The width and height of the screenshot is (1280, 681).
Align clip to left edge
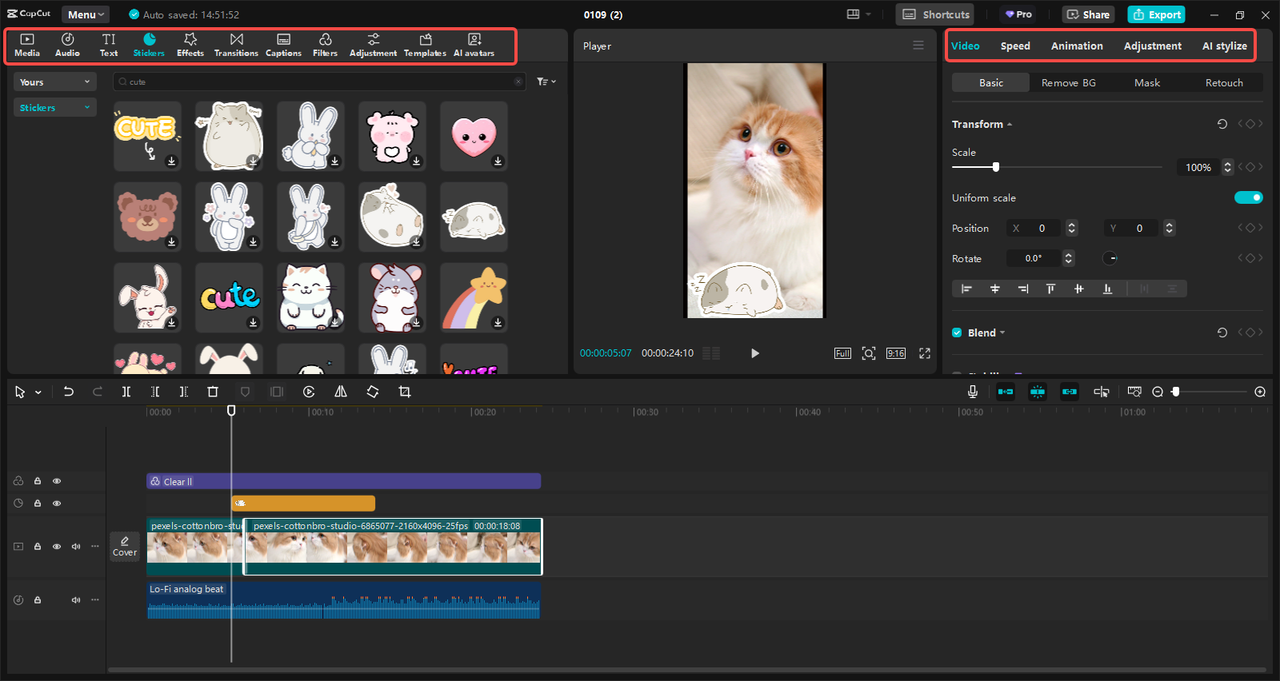[x=966, y=288]
